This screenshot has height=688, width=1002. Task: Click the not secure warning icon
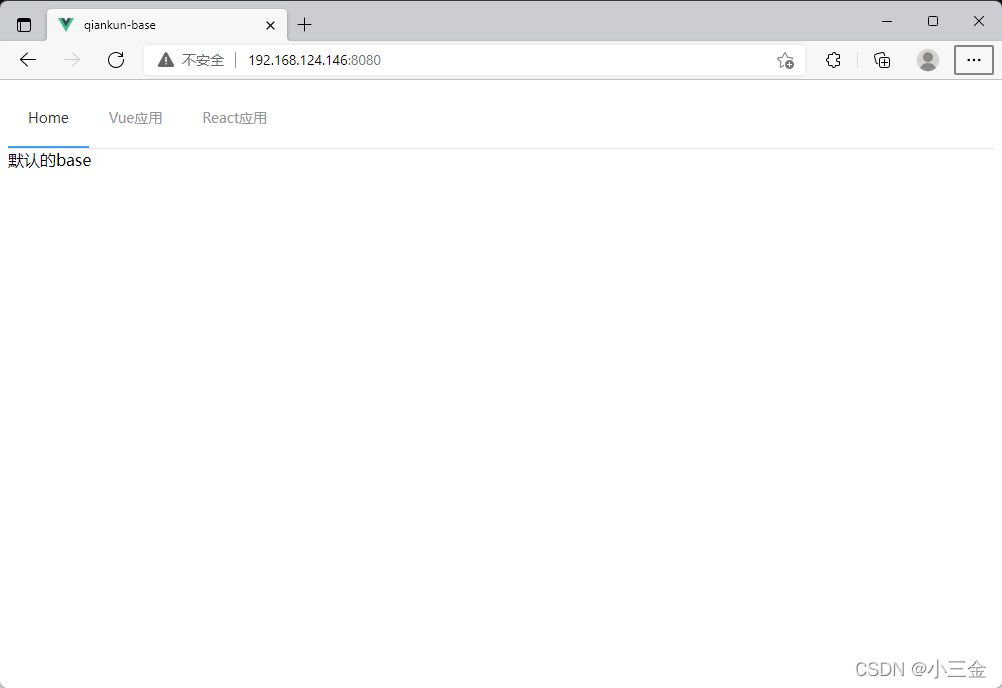pos(166,60)
